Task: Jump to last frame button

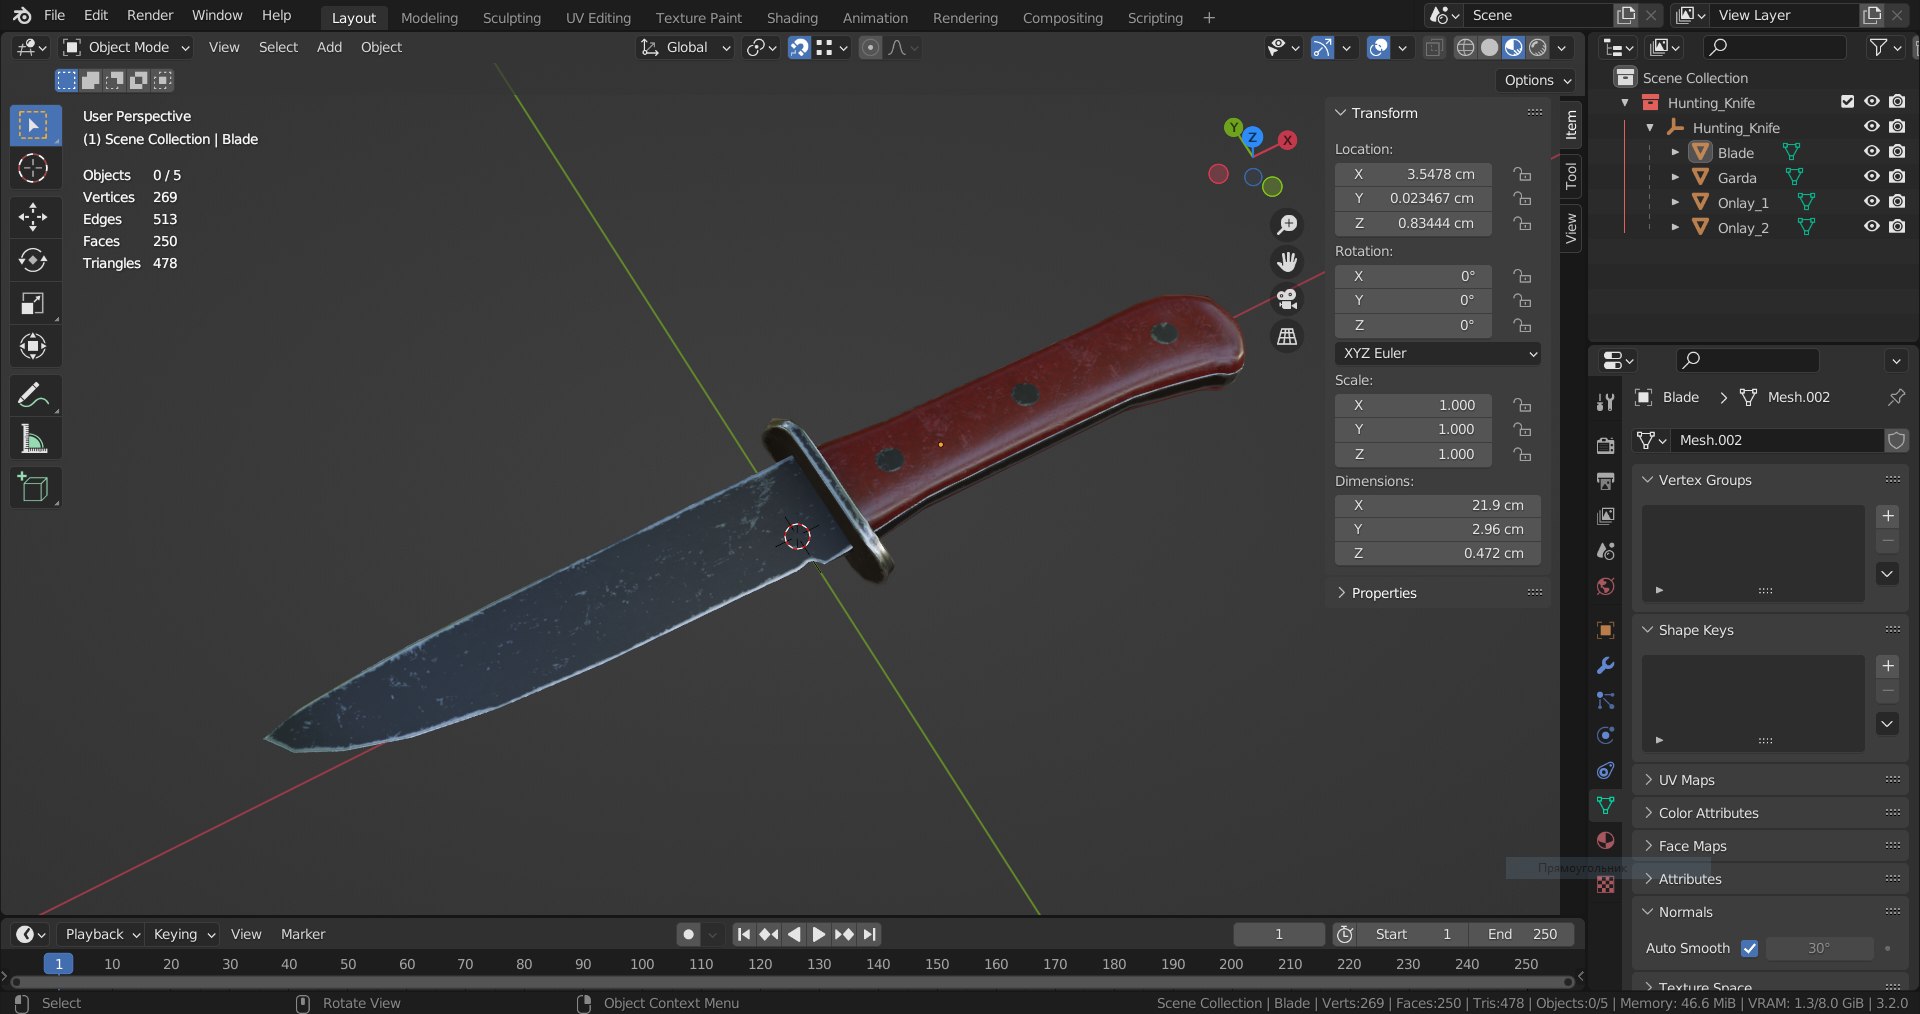Action: (870, 934)
